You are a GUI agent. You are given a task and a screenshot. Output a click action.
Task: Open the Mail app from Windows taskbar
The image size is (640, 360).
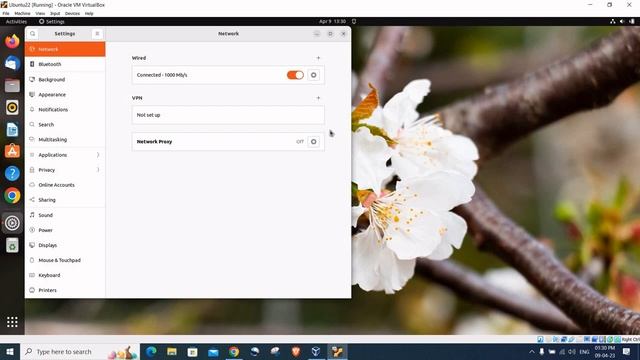tap(213, 351)
